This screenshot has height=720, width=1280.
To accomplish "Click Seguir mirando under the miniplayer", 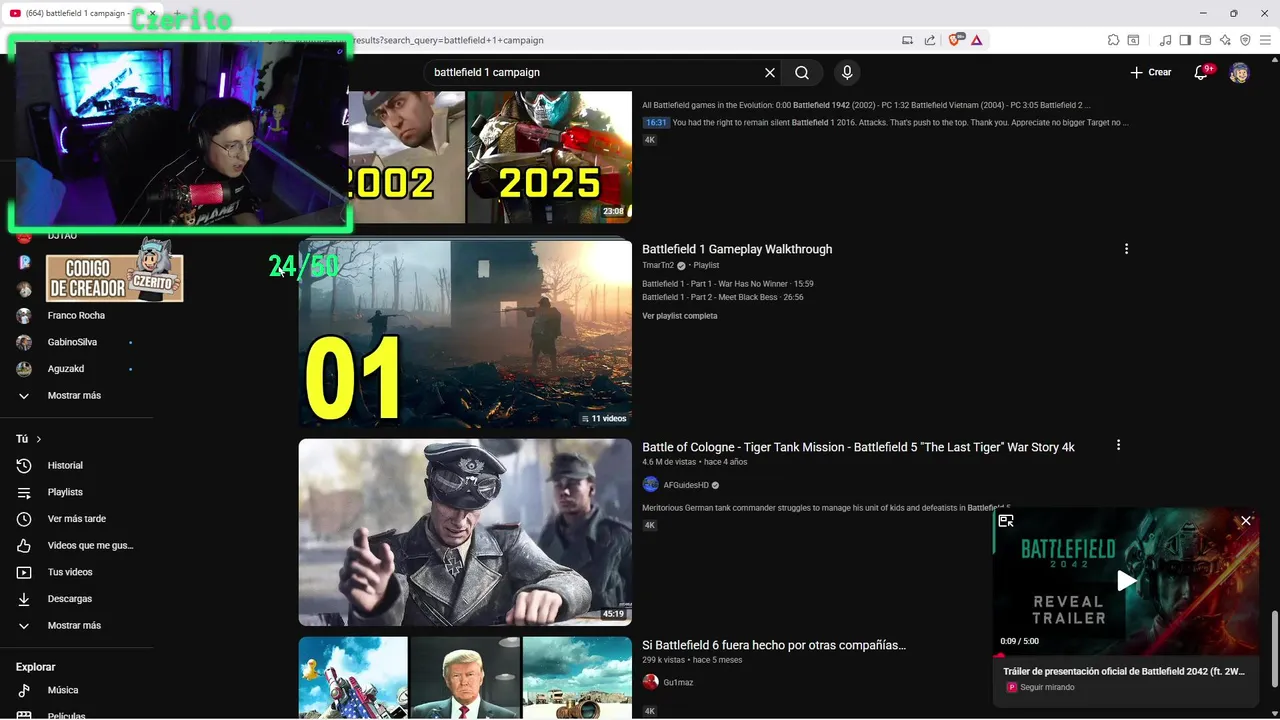I will coord(1046,688).
